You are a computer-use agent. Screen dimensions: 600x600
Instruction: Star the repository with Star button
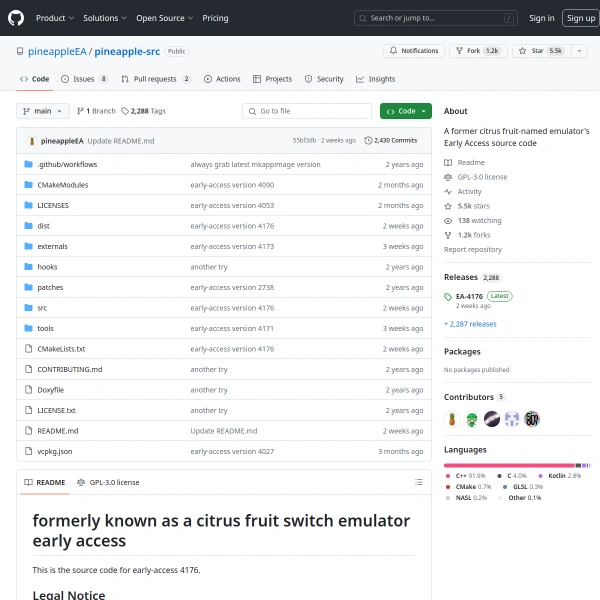click(542, 51)
